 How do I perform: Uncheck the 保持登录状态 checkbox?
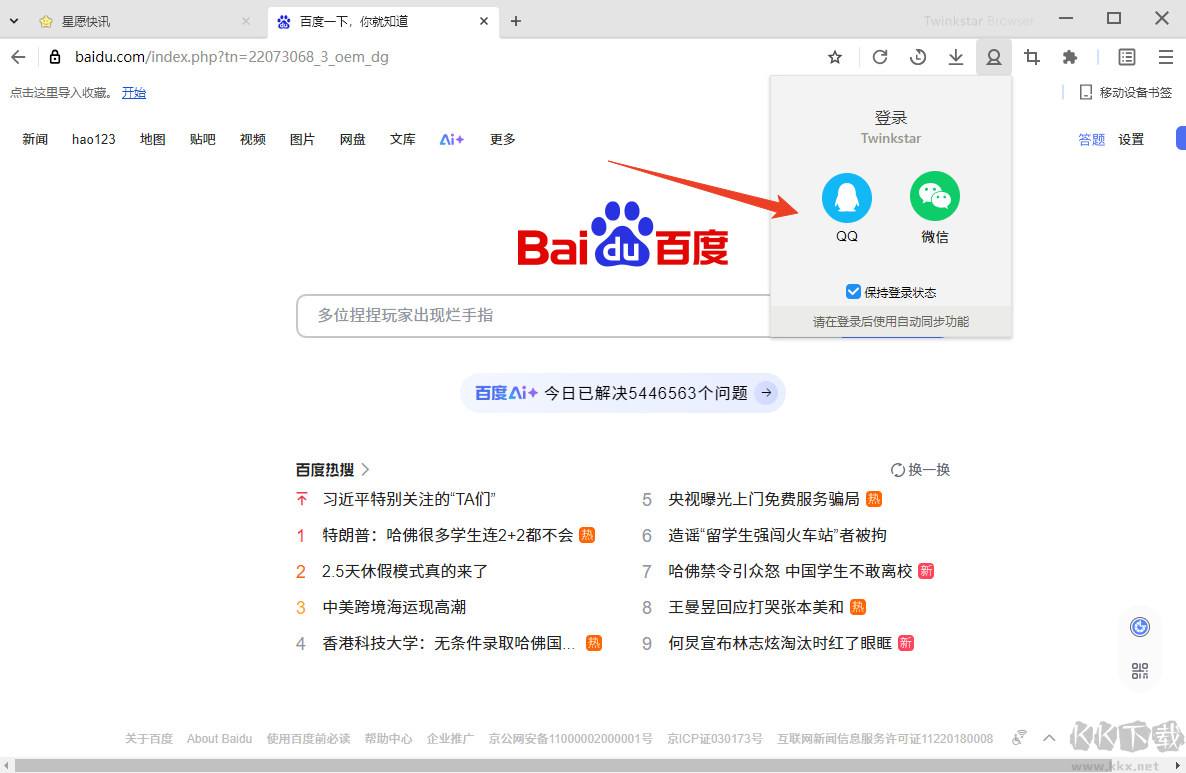852,292
